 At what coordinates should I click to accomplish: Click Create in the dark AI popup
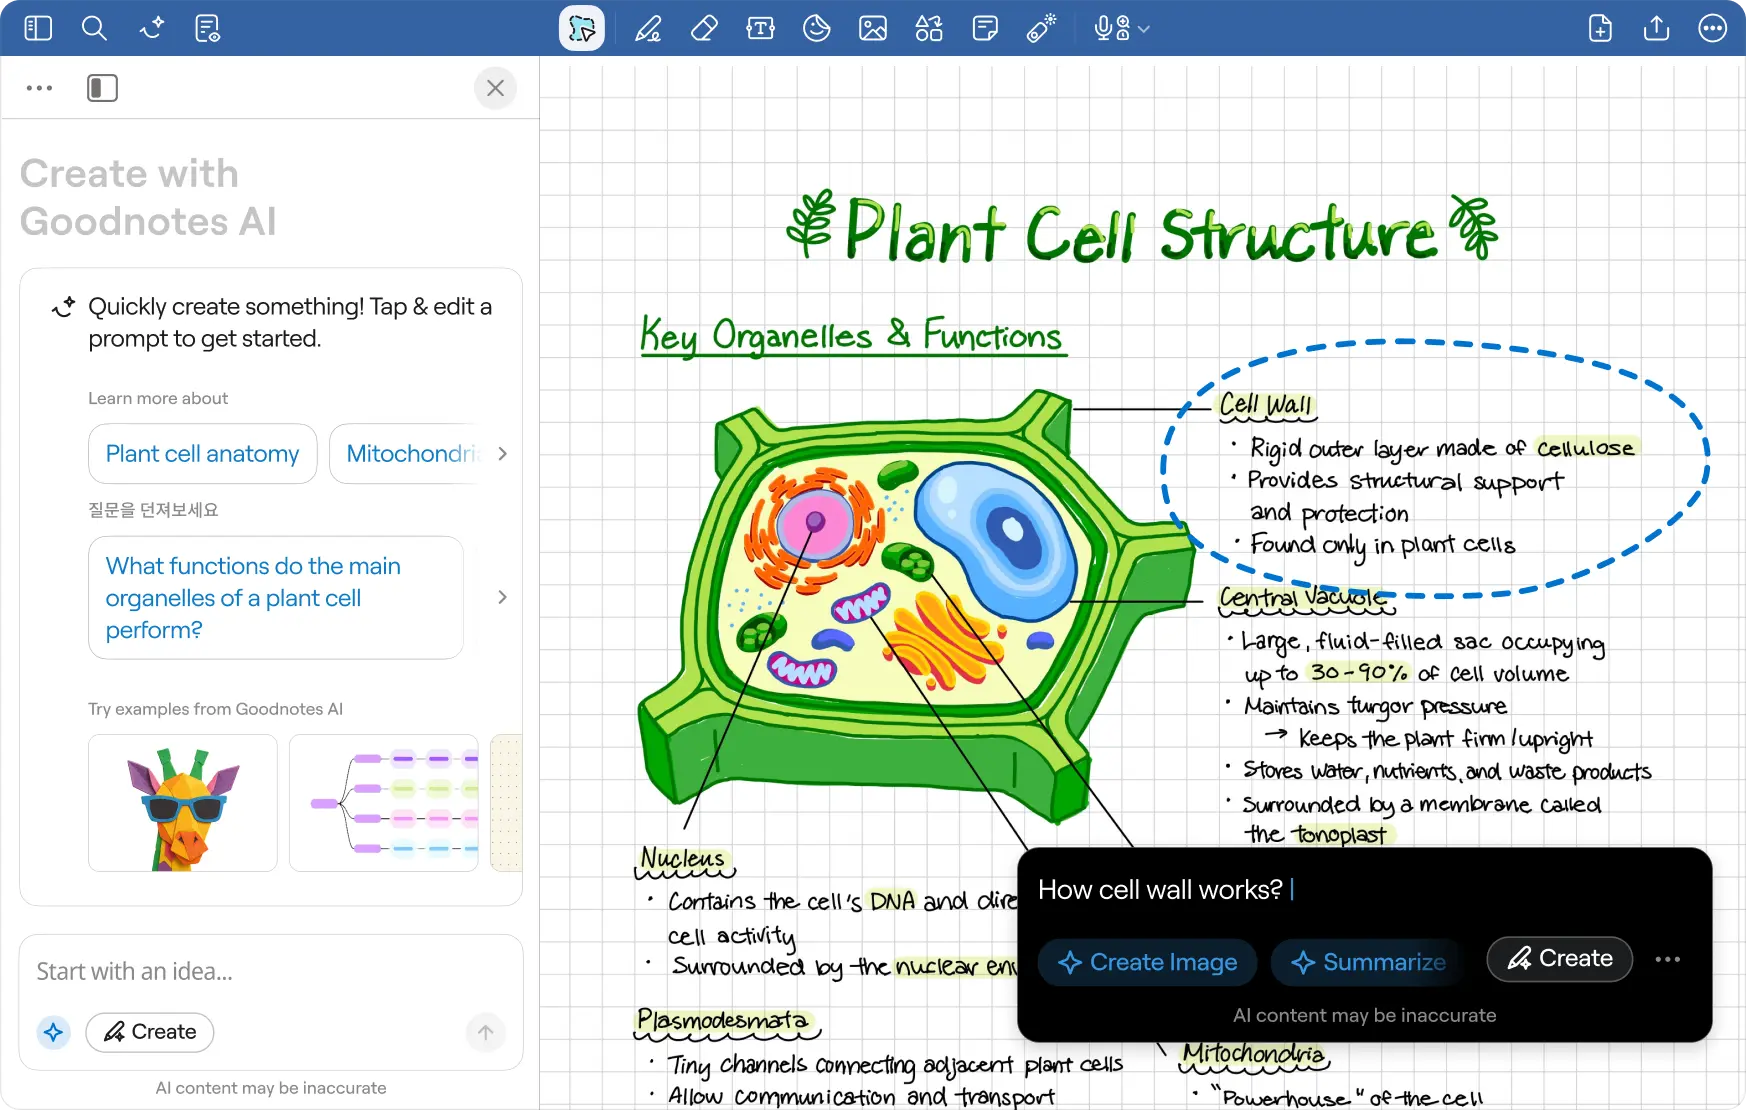tap(1560, 959)
